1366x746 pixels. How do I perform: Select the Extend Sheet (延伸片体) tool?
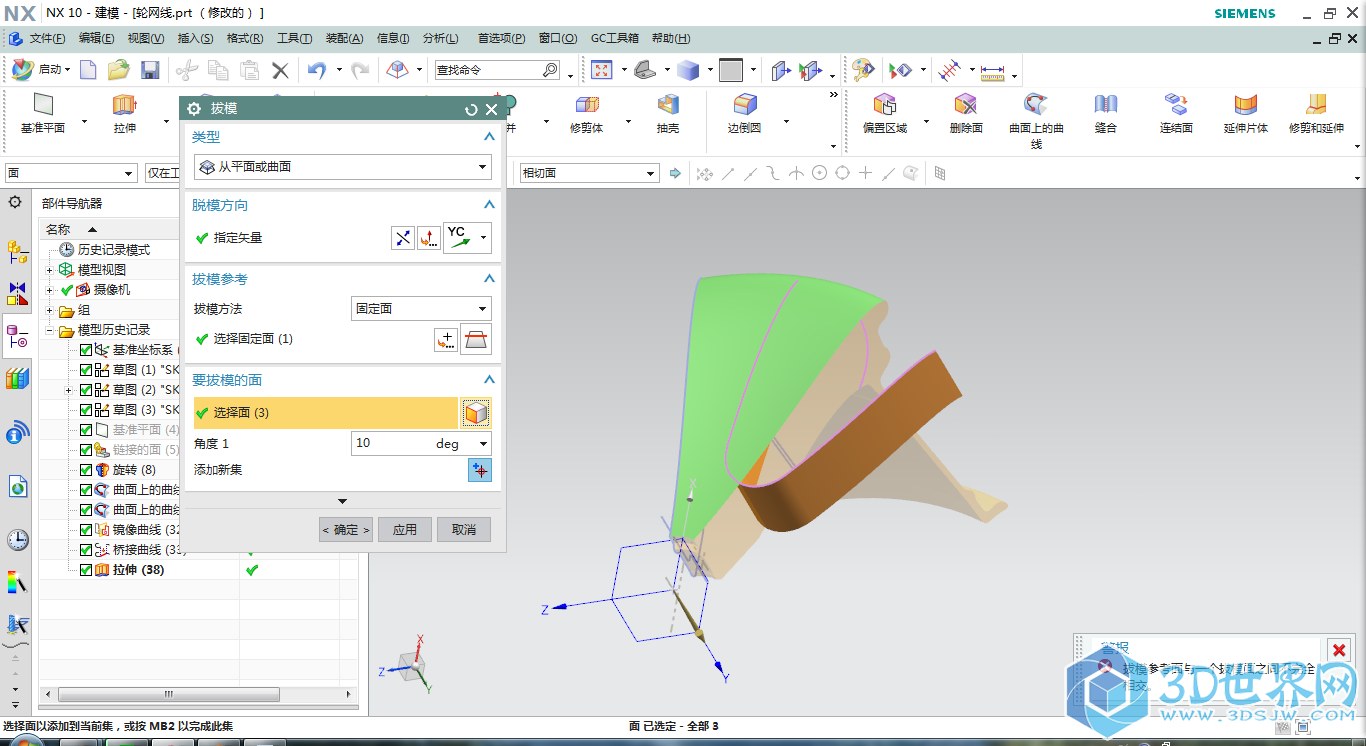point(1246,113)
